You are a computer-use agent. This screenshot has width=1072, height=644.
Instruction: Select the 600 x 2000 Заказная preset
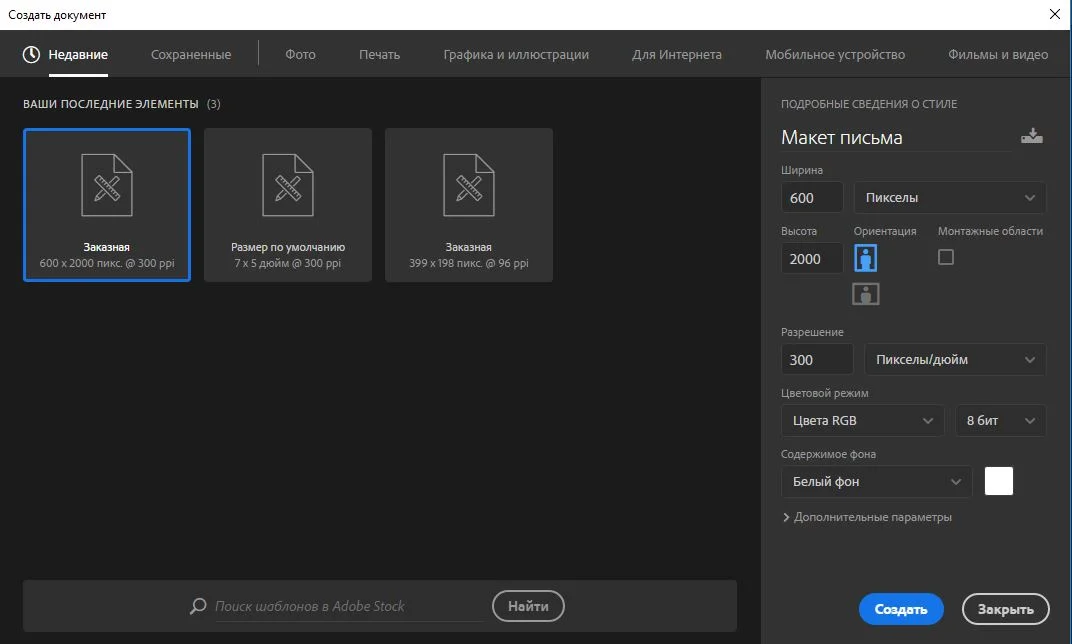107,205
